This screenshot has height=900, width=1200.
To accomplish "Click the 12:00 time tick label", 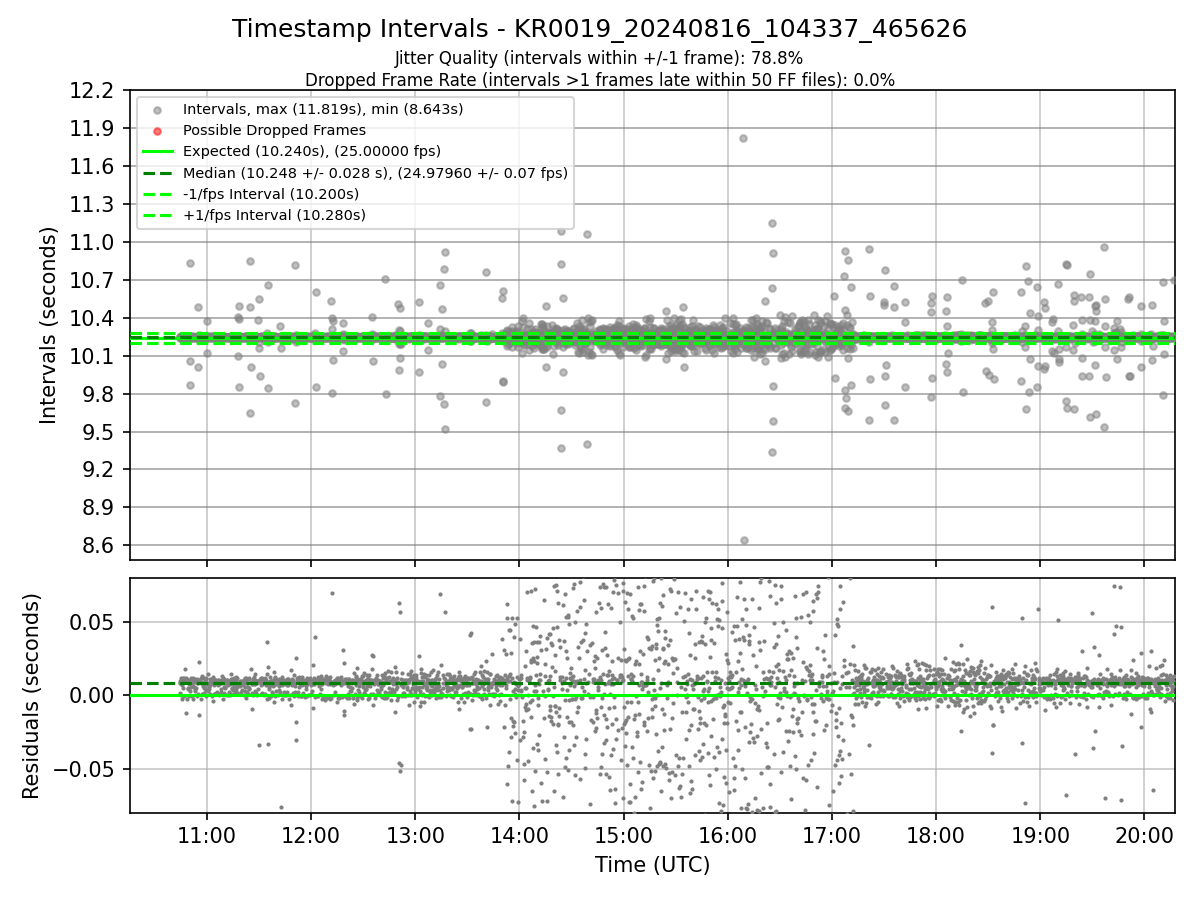I will coord(311,836).
